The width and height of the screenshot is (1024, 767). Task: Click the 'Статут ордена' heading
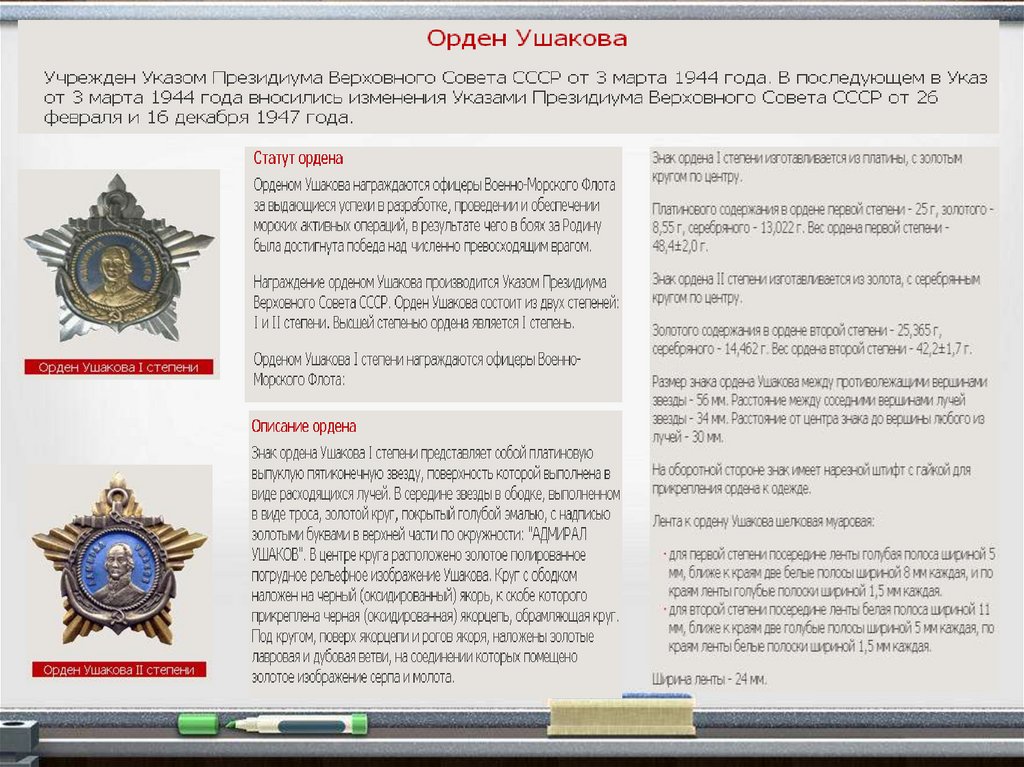pos(298,158)
